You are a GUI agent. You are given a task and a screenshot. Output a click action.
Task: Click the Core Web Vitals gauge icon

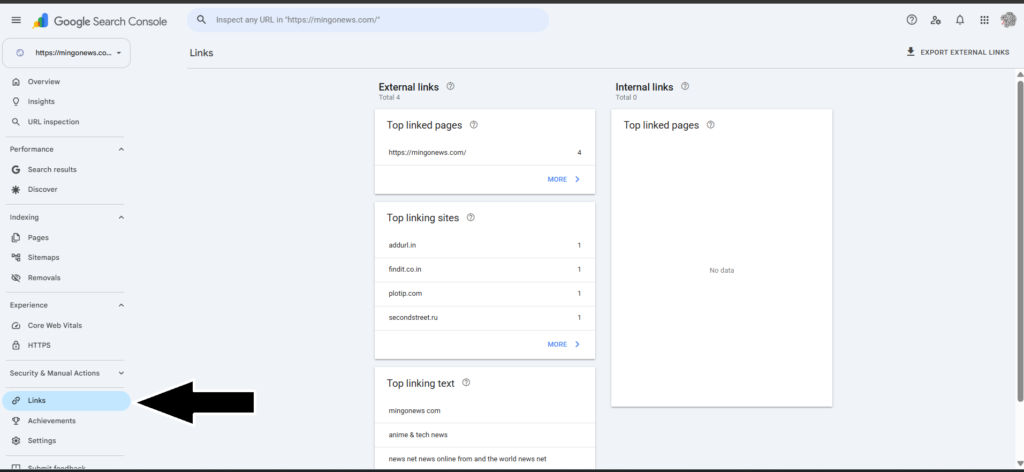click(16, 325)
